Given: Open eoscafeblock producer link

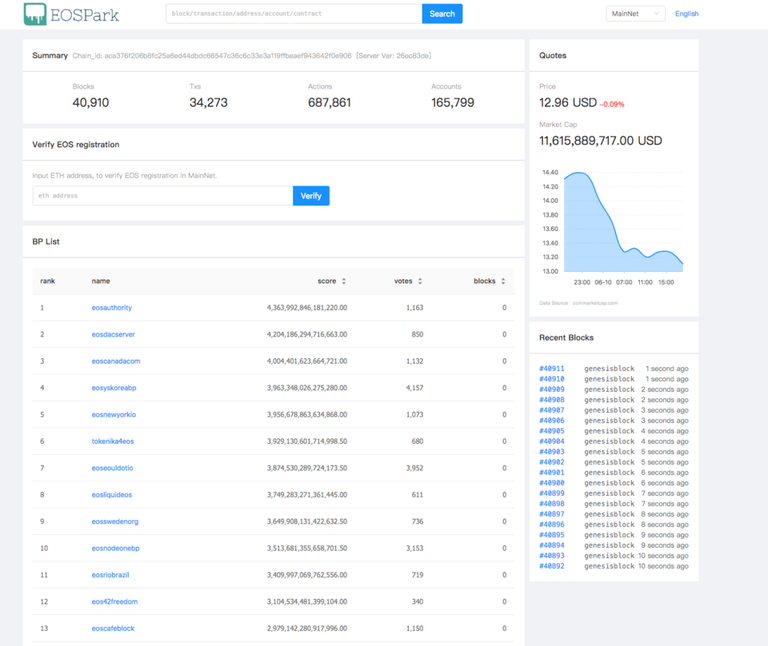Looking at the screenshot, I should point(113,628).
